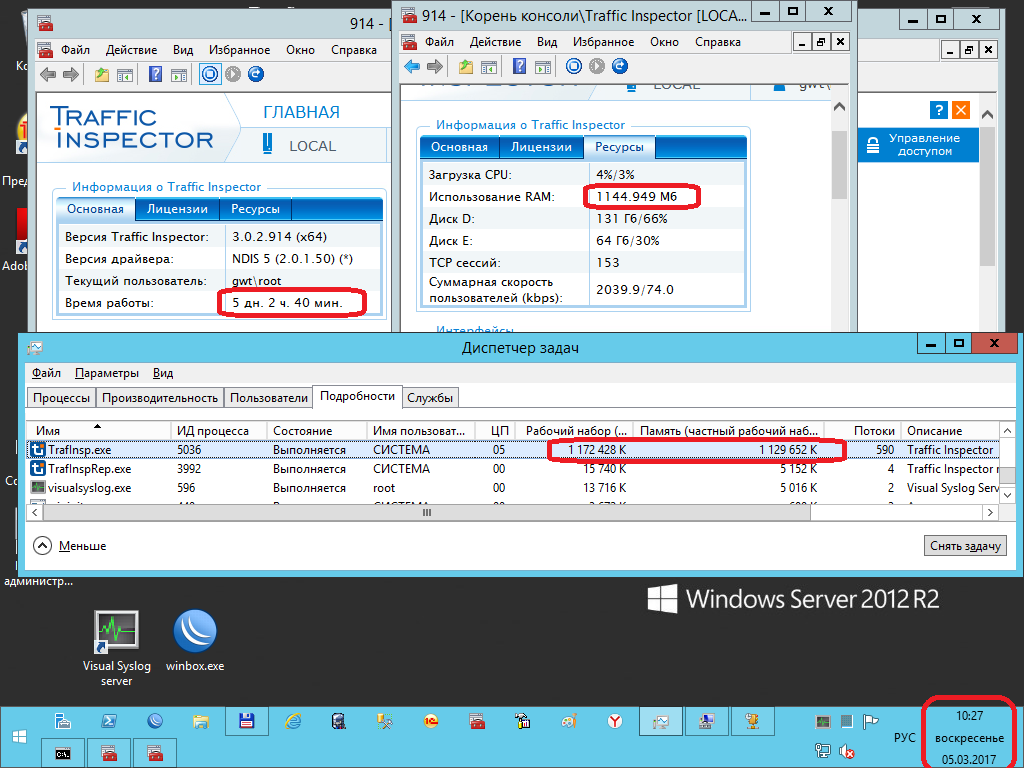Toggle console tree icon in front console toolbar
The width and height of the screenshot is (1024, 768).
point(488,66)
